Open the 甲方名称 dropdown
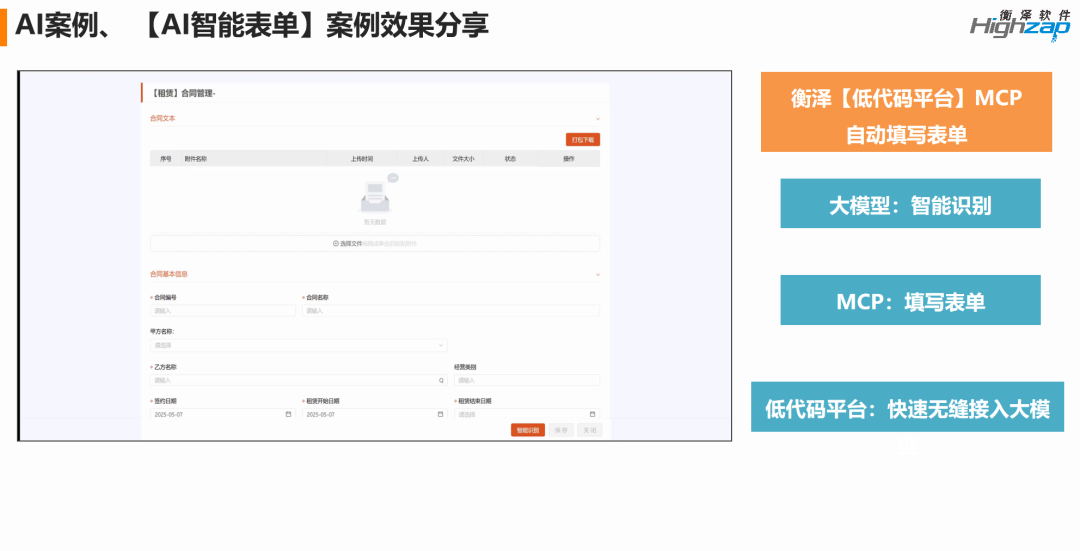This screenshot has height=551, width=1080. 298,345
